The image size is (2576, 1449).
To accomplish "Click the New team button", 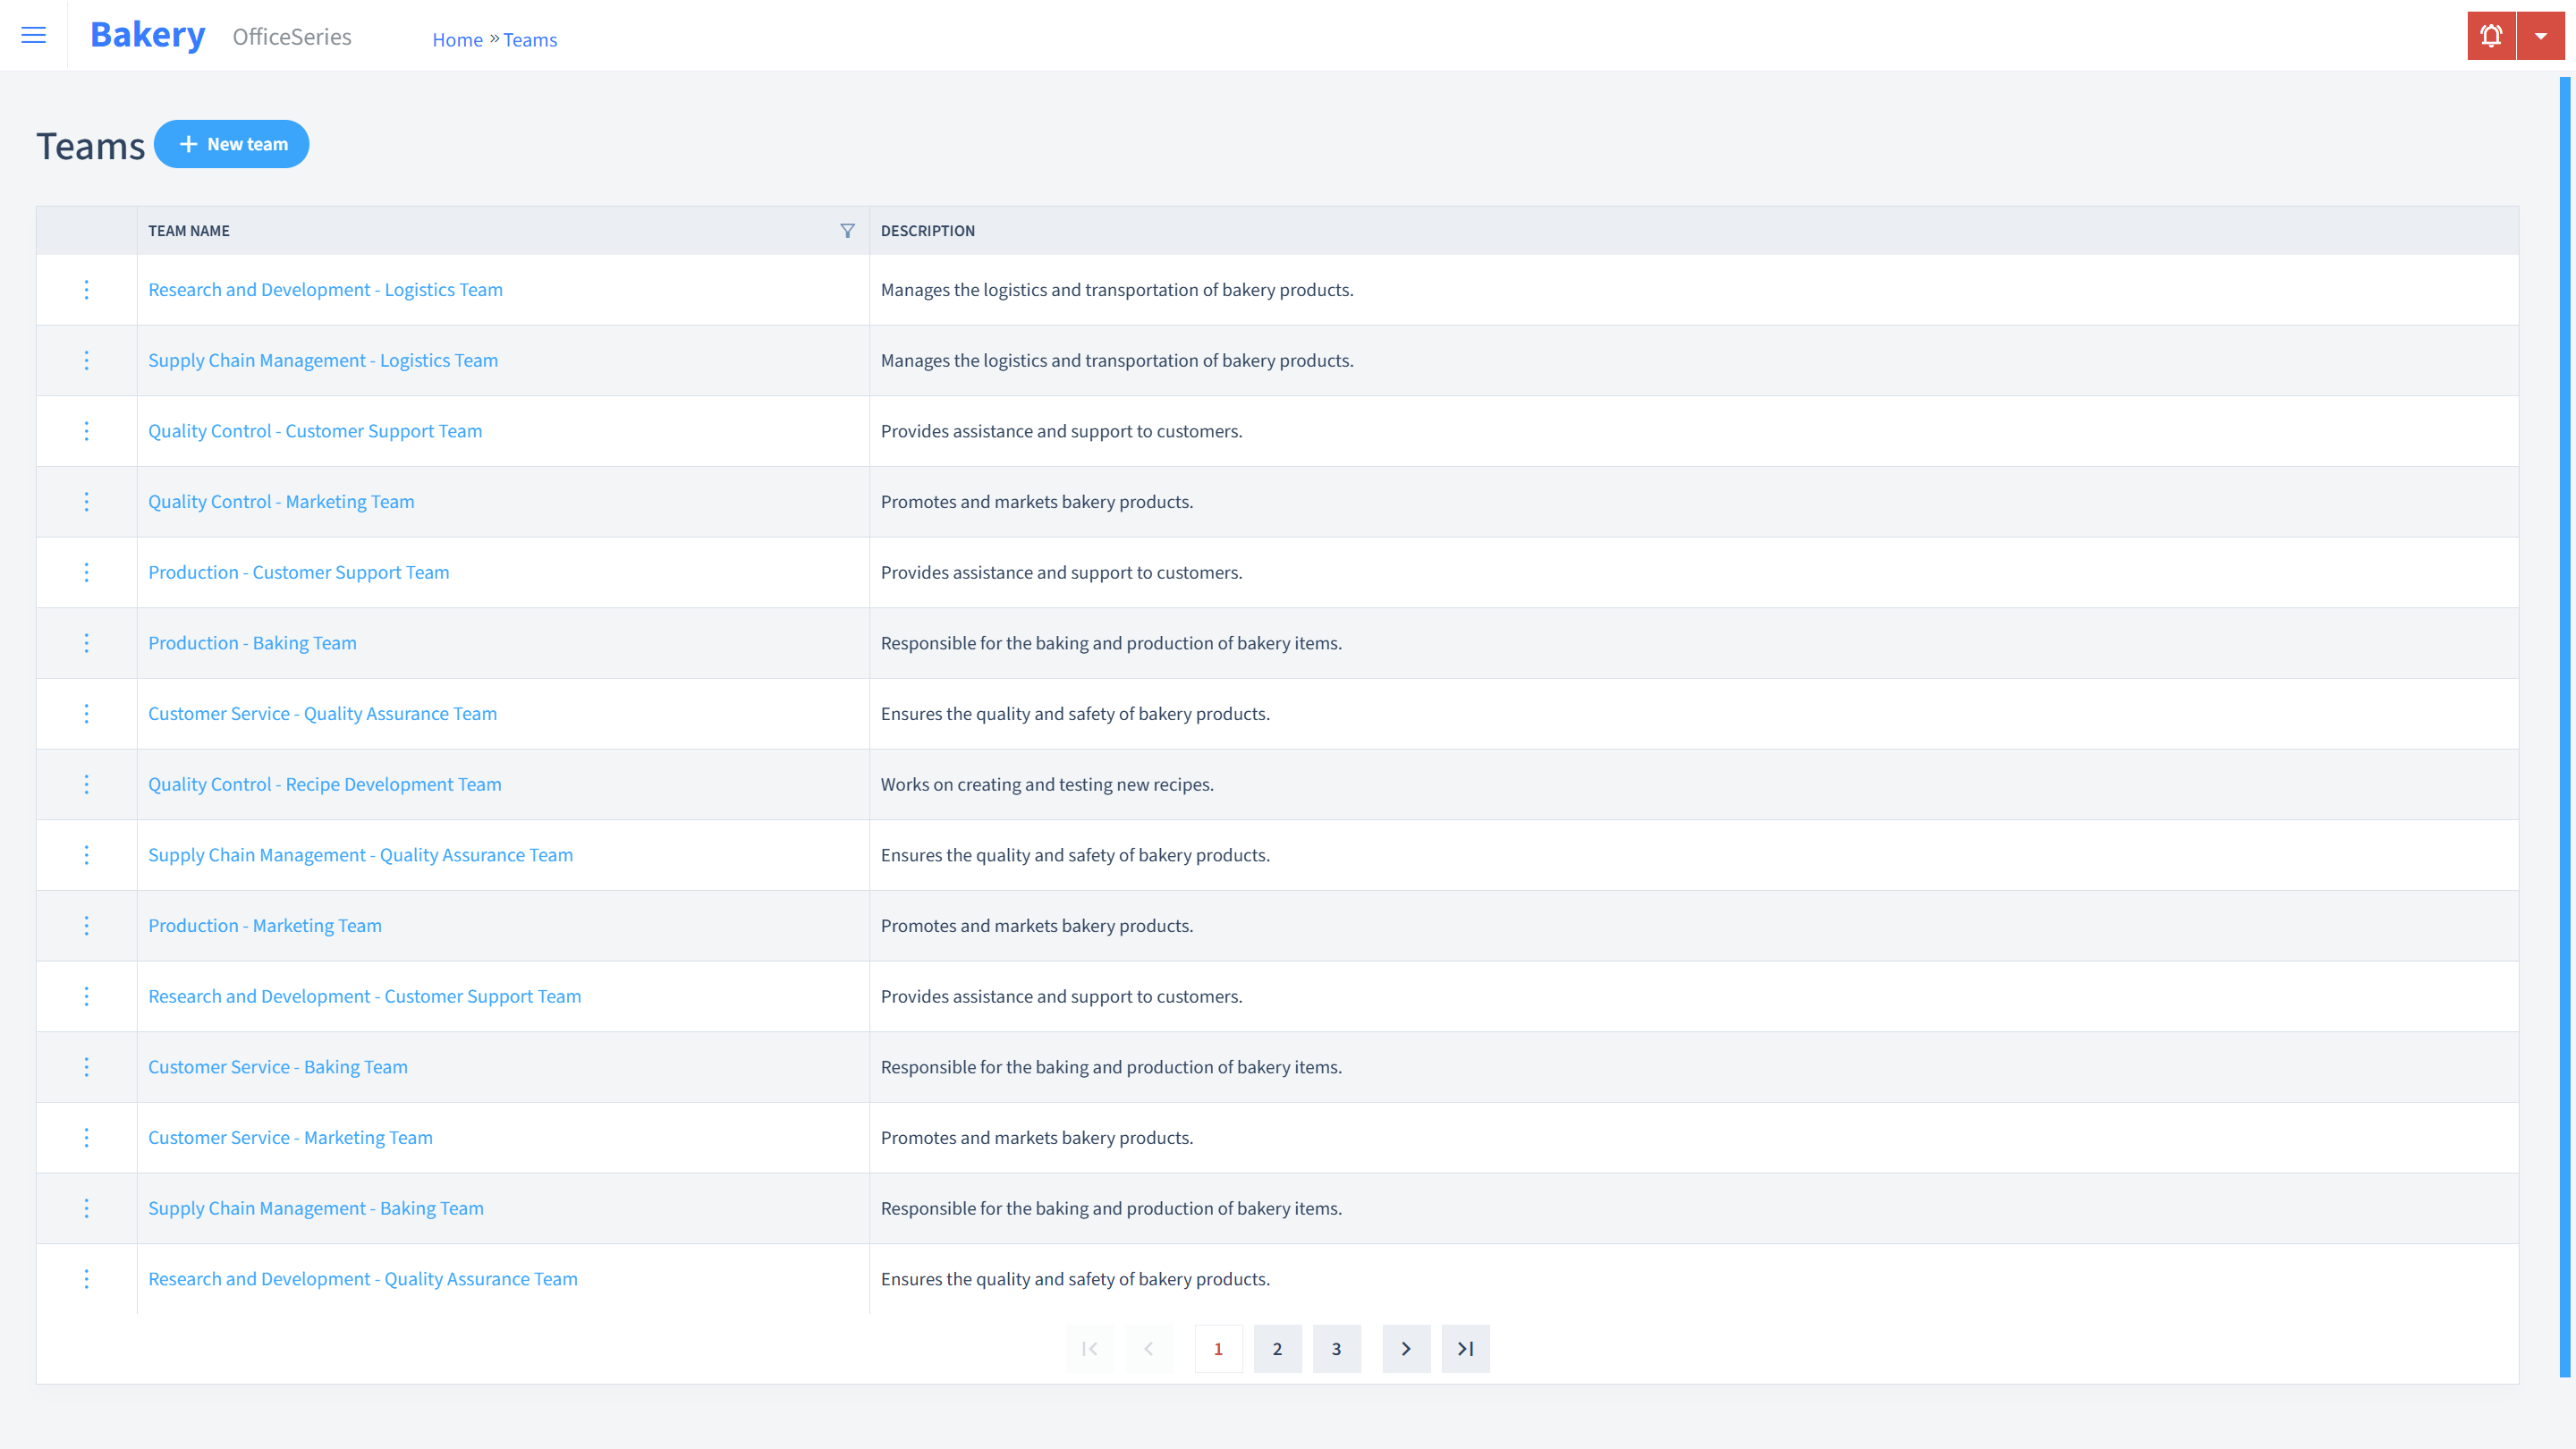I will [232, 143].
